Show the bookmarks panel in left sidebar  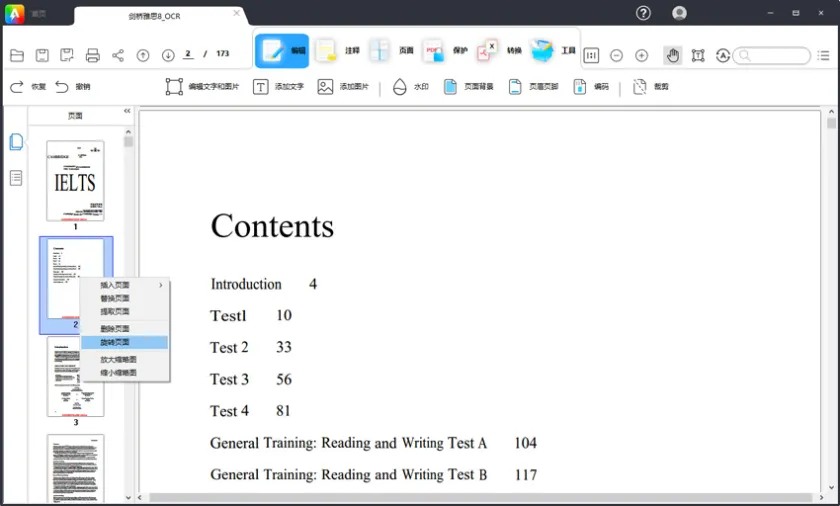16,178
